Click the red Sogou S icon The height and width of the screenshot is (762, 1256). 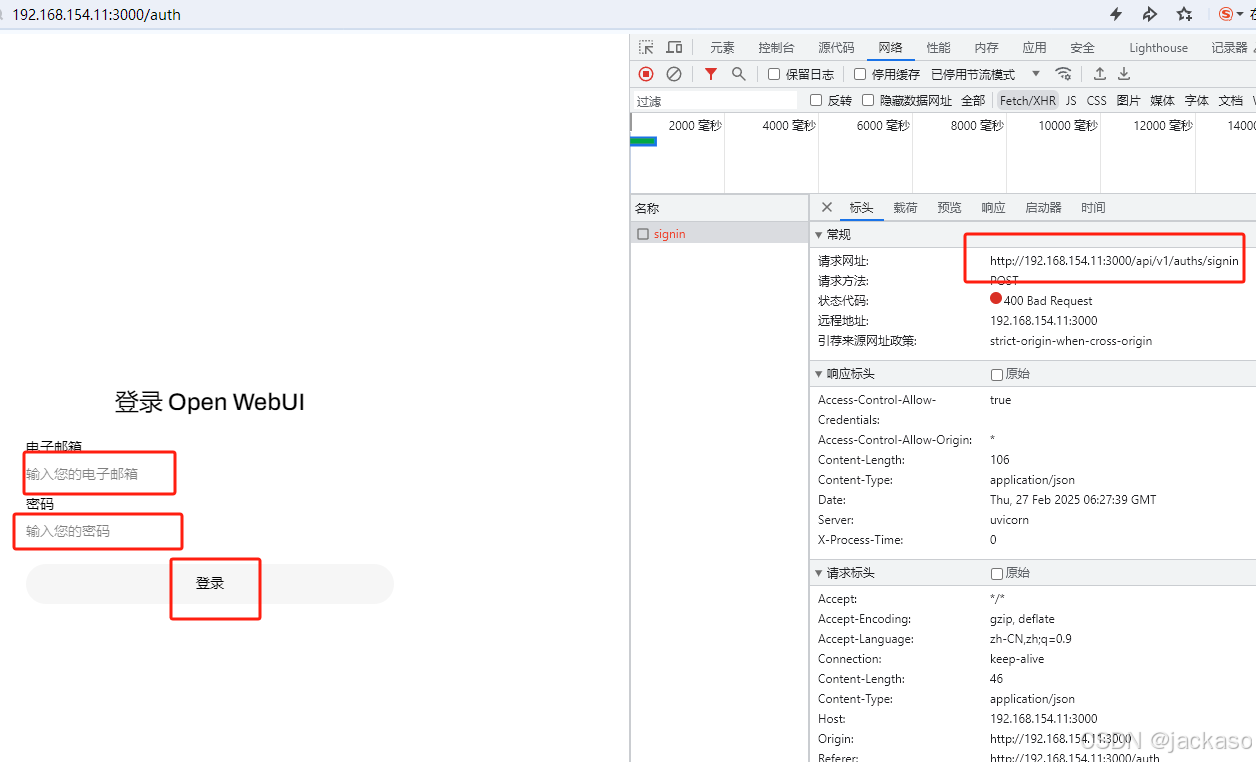tap(1226, 14)
